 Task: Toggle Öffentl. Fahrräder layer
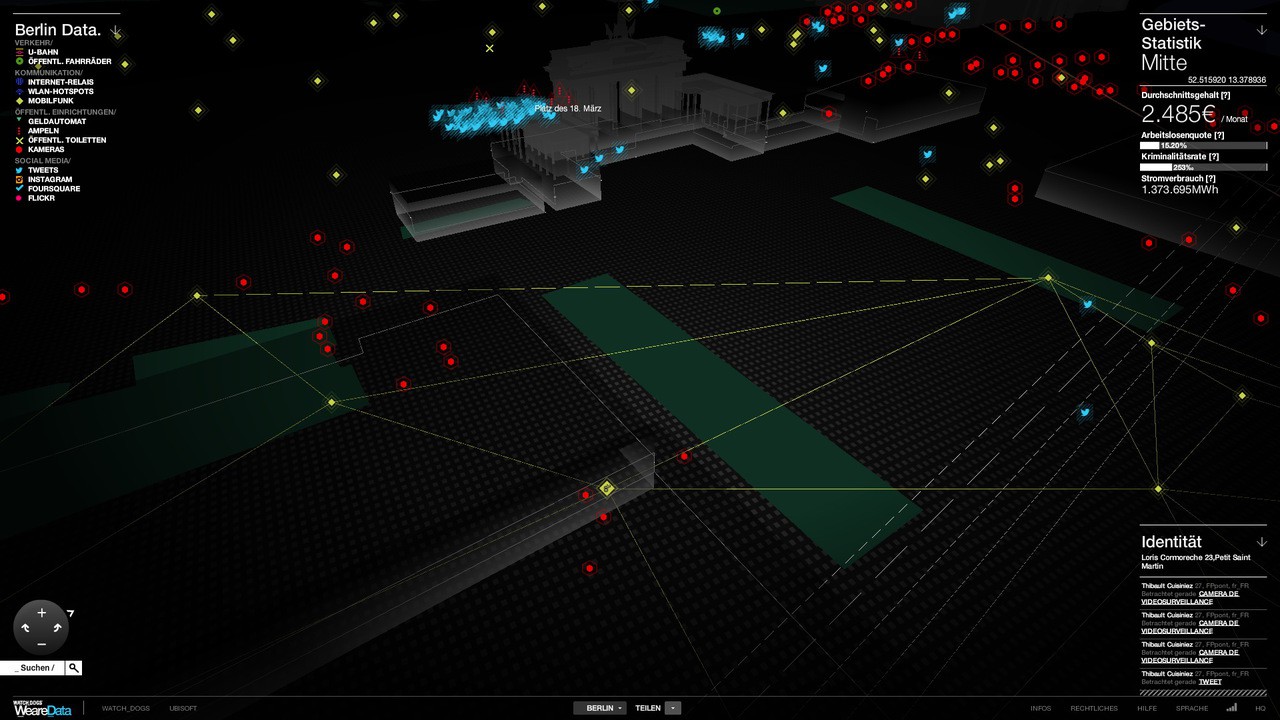[x=62, y=62]
